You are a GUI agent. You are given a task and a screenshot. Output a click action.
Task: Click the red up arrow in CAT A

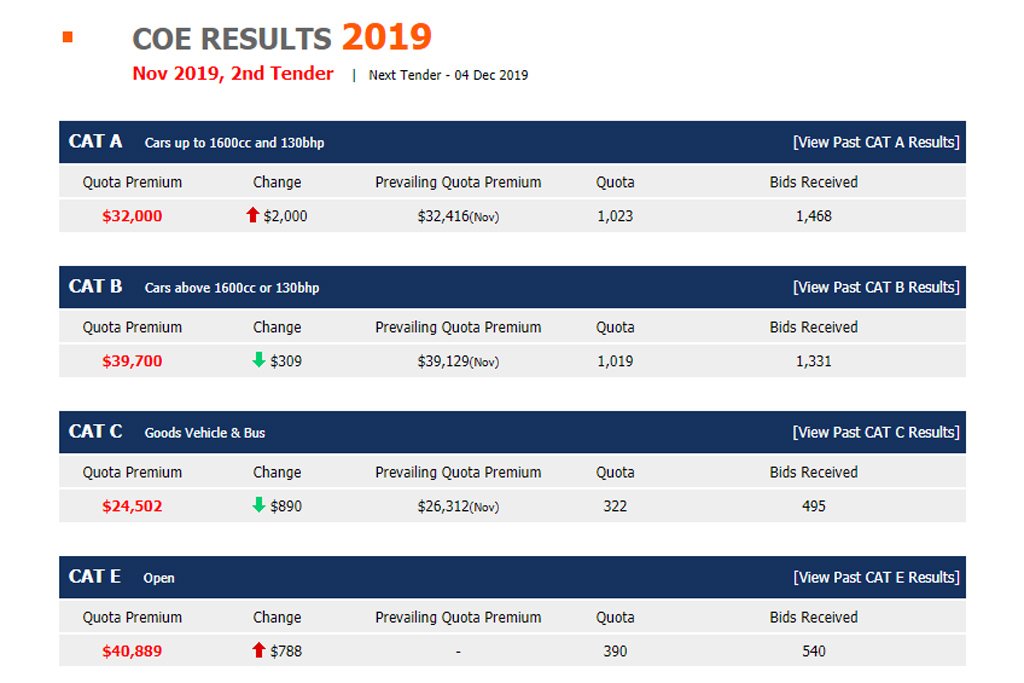[x=253, y=215]
